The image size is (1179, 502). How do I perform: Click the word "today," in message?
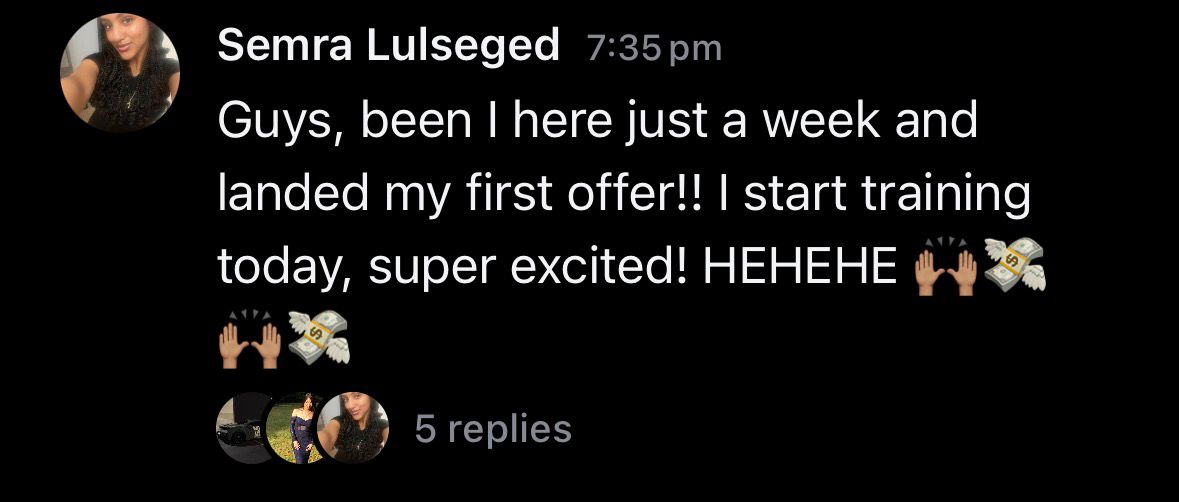point(285,267)
